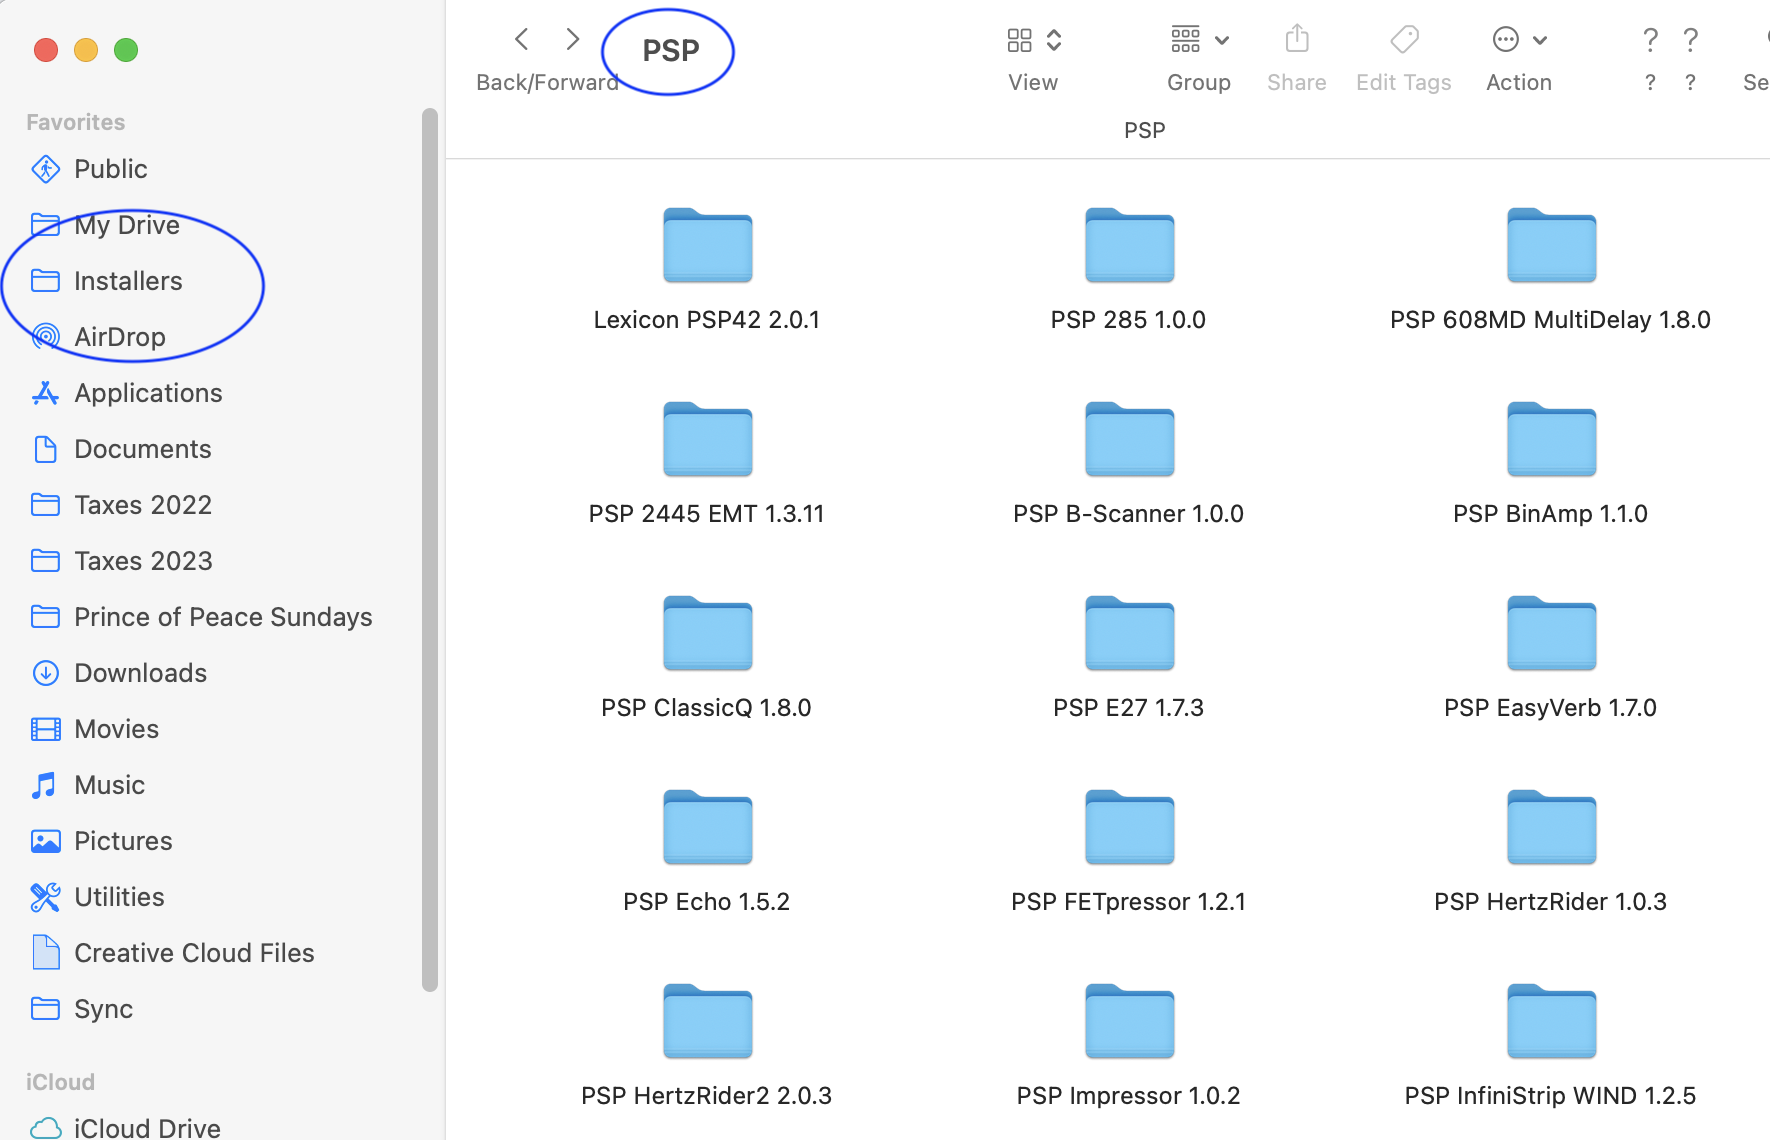Go back with the Back arrow
The height and width of the screenshot is (1140, 1770).
(521, 40)
